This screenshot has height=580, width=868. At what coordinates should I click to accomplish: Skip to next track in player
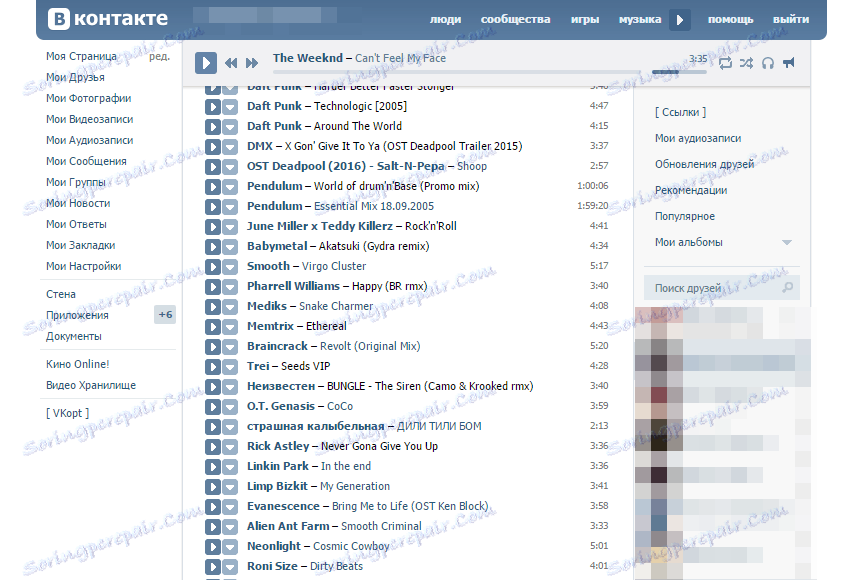tap(252, 63)
